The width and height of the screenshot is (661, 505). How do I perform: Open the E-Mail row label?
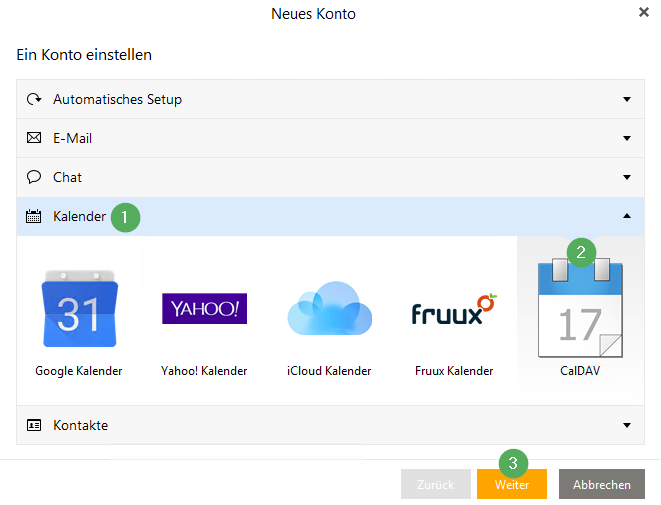(x=73, y=138)
